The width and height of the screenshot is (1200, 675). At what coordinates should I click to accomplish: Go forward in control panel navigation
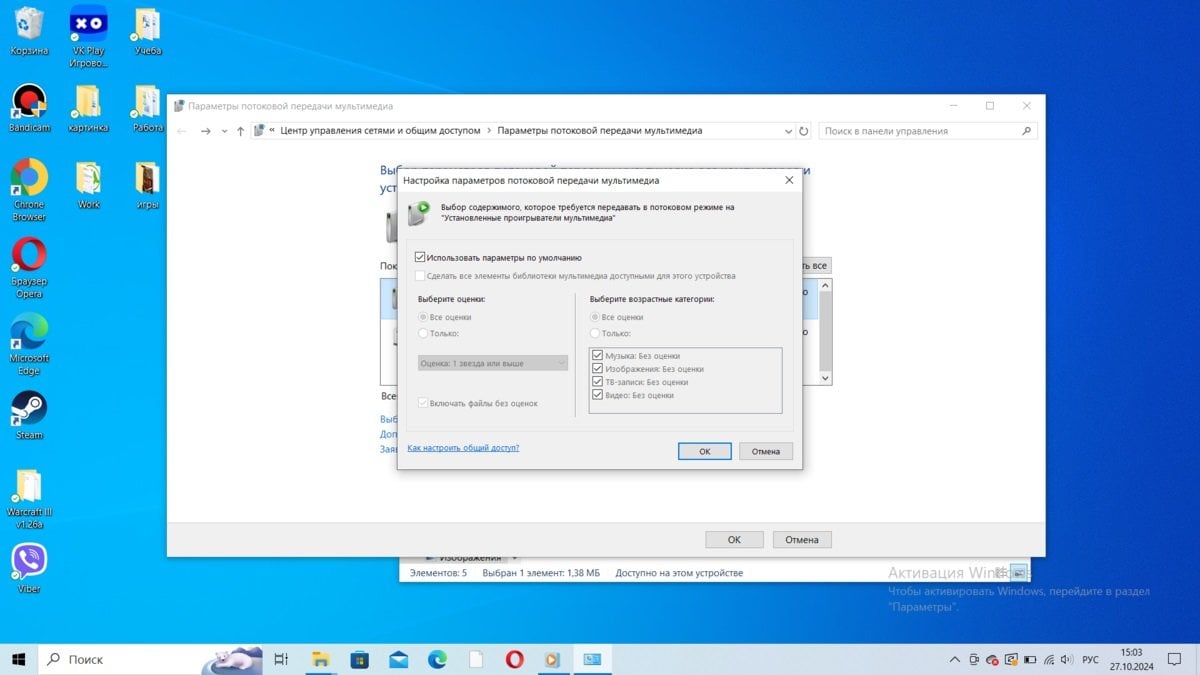[x=205, y=131]
